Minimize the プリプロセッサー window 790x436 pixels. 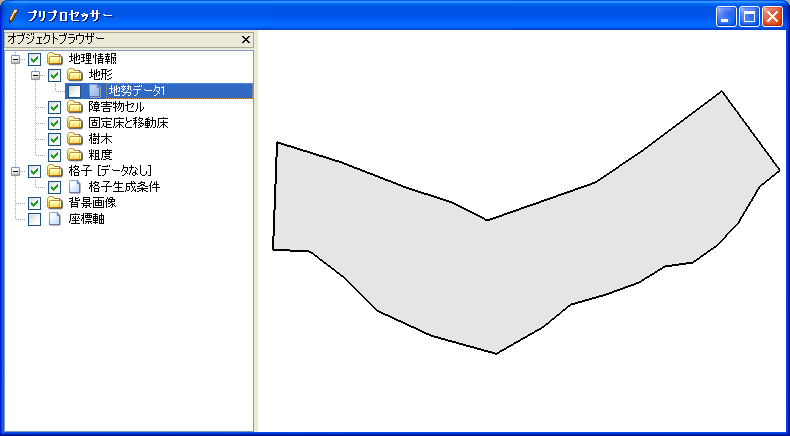[x=726, y=17]
